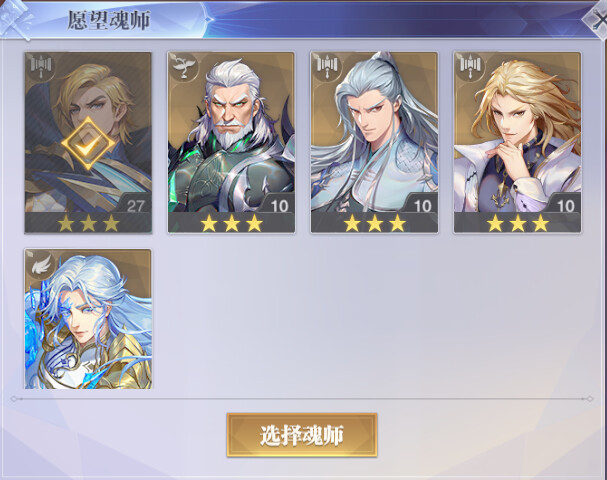This screenshot has height=480, width=607.
Task: Click the 愿望魂师 title header
Action: coord(109,20)
